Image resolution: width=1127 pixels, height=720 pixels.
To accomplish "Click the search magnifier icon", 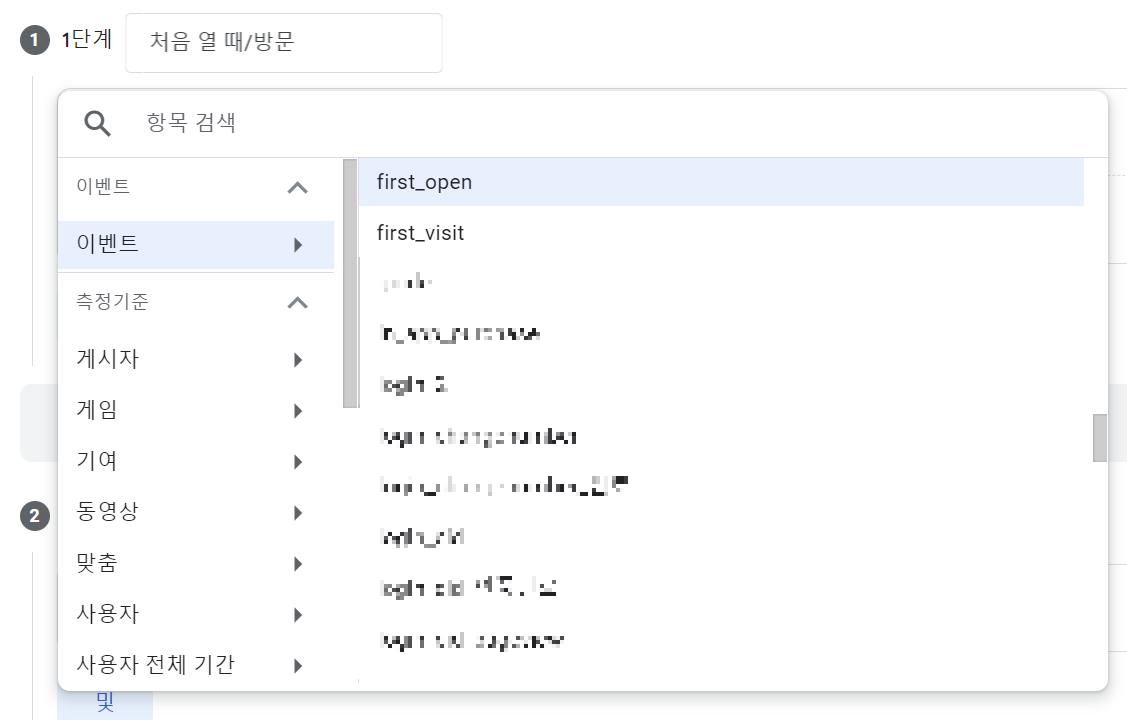I will click(x=96, y=121).
